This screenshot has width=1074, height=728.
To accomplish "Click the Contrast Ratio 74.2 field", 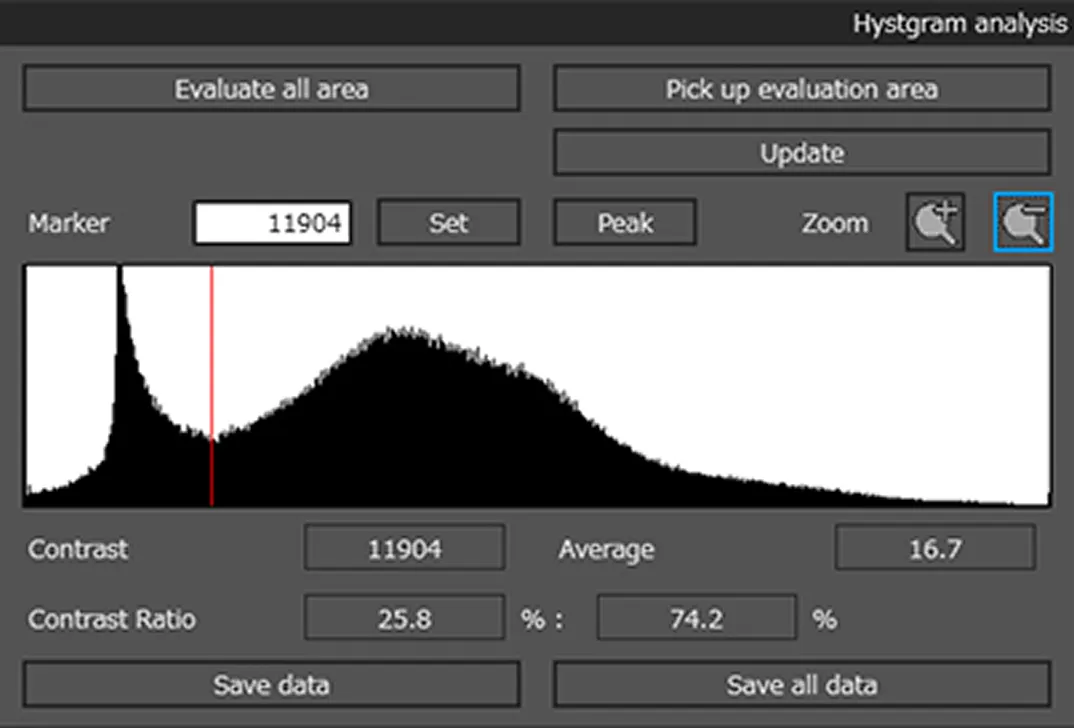I will [696, 620].
